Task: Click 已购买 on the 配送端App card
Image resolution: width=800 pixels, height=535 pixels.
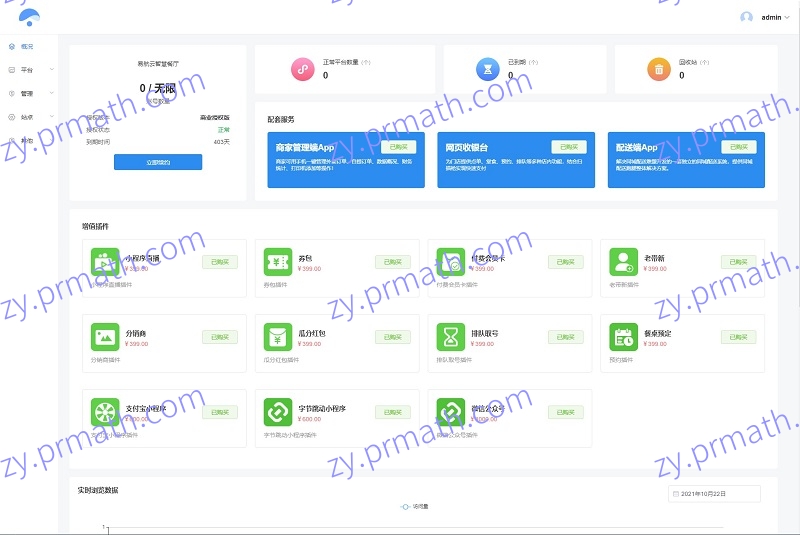Action: pyautogui.click(x=739, y=147)
